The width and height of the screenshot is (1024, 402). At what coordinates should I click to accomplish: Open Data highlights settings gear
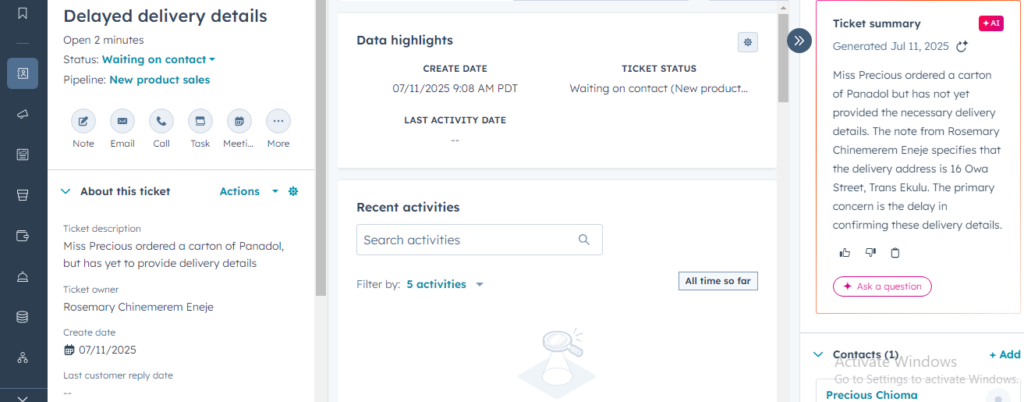pyautogui.click(x=748, y=42)
